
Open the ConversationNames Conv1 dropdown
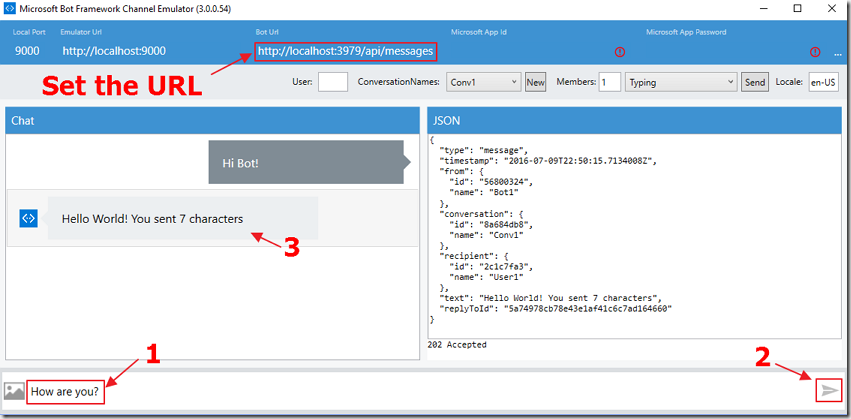[x=484, y=82]
